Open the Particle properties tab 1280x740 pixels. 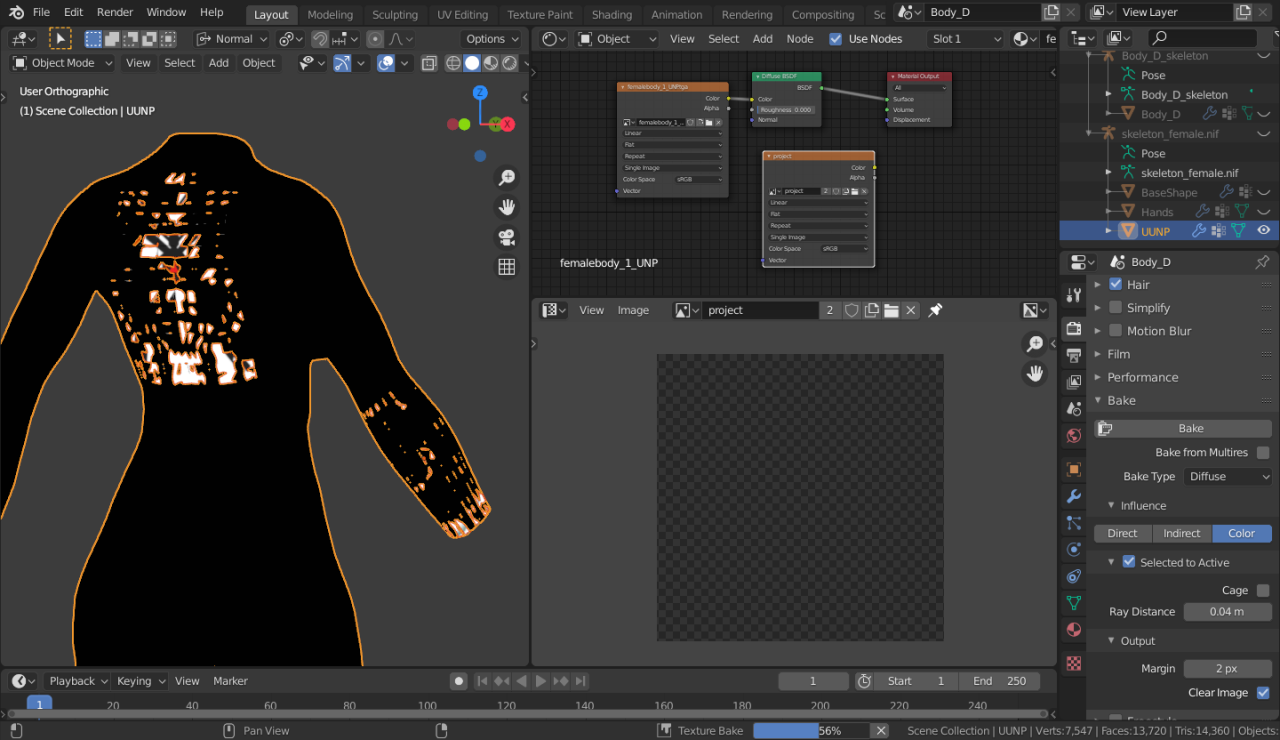tap(1074, 522)
